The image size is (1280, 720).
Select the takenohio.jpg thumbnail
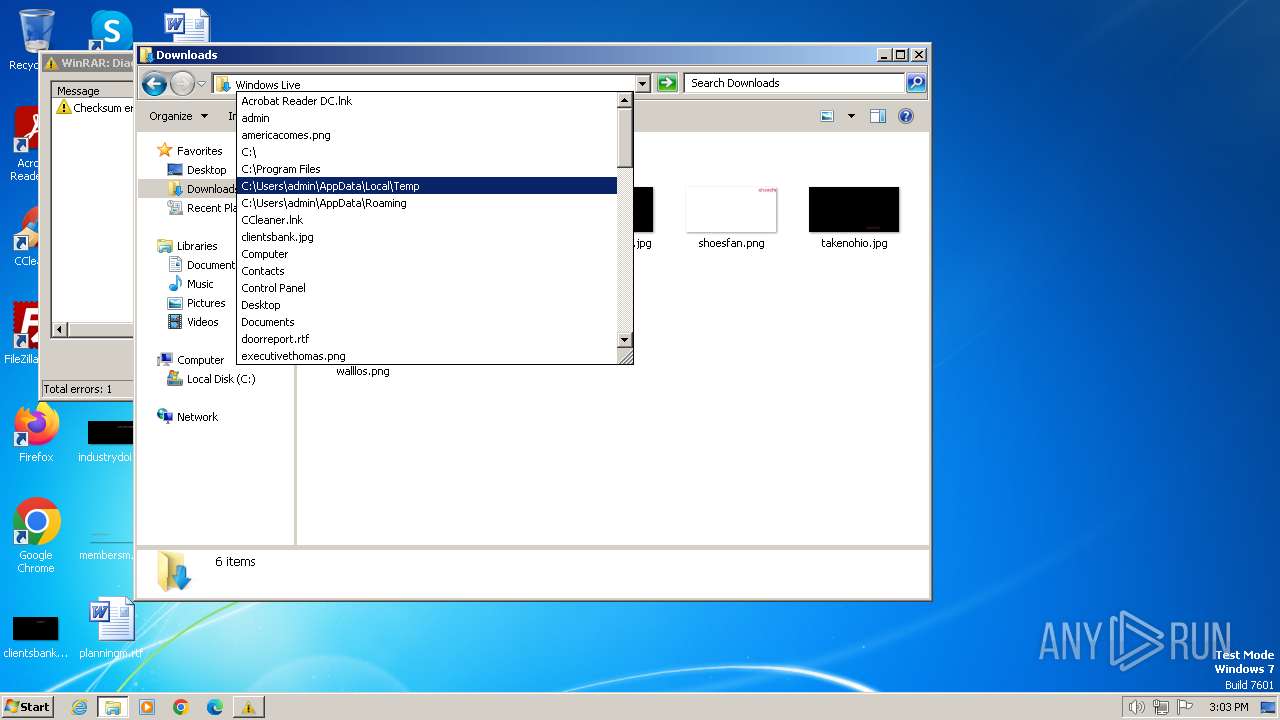tap(854, 209)
